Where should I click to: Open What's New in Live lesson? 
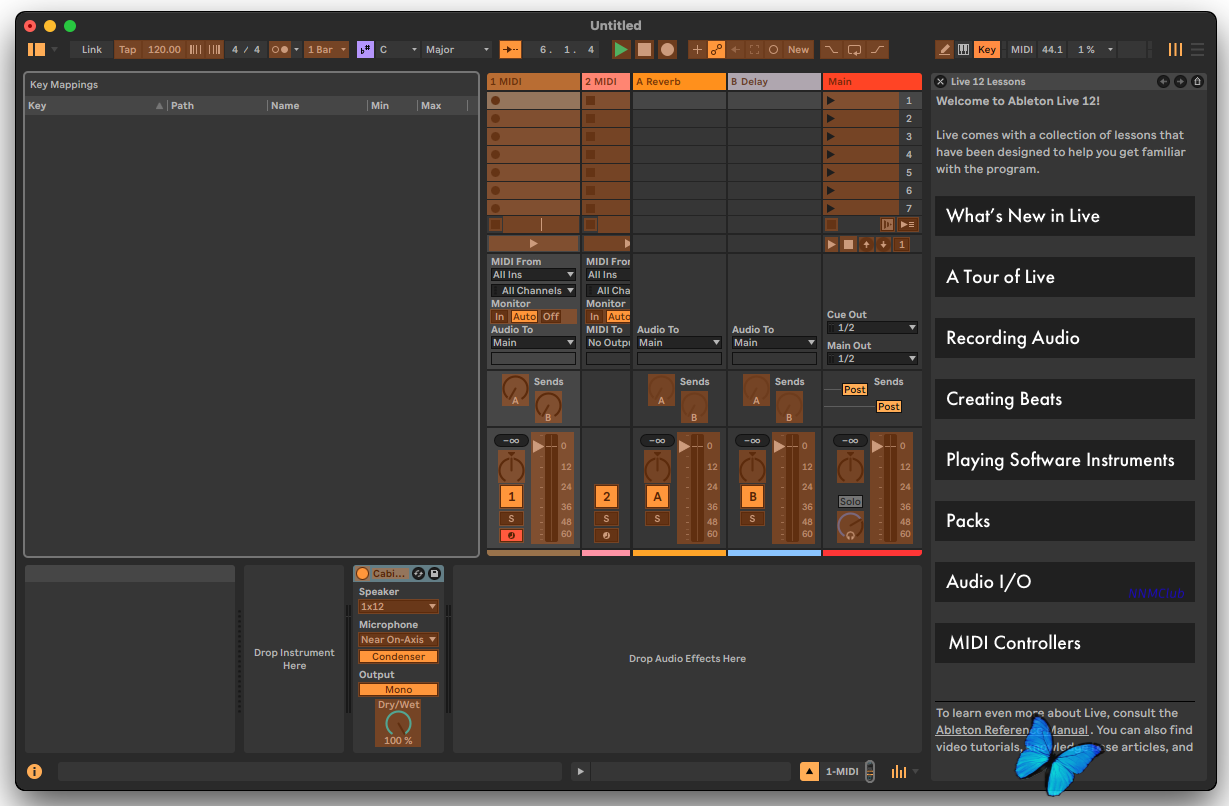point(1064,216)
